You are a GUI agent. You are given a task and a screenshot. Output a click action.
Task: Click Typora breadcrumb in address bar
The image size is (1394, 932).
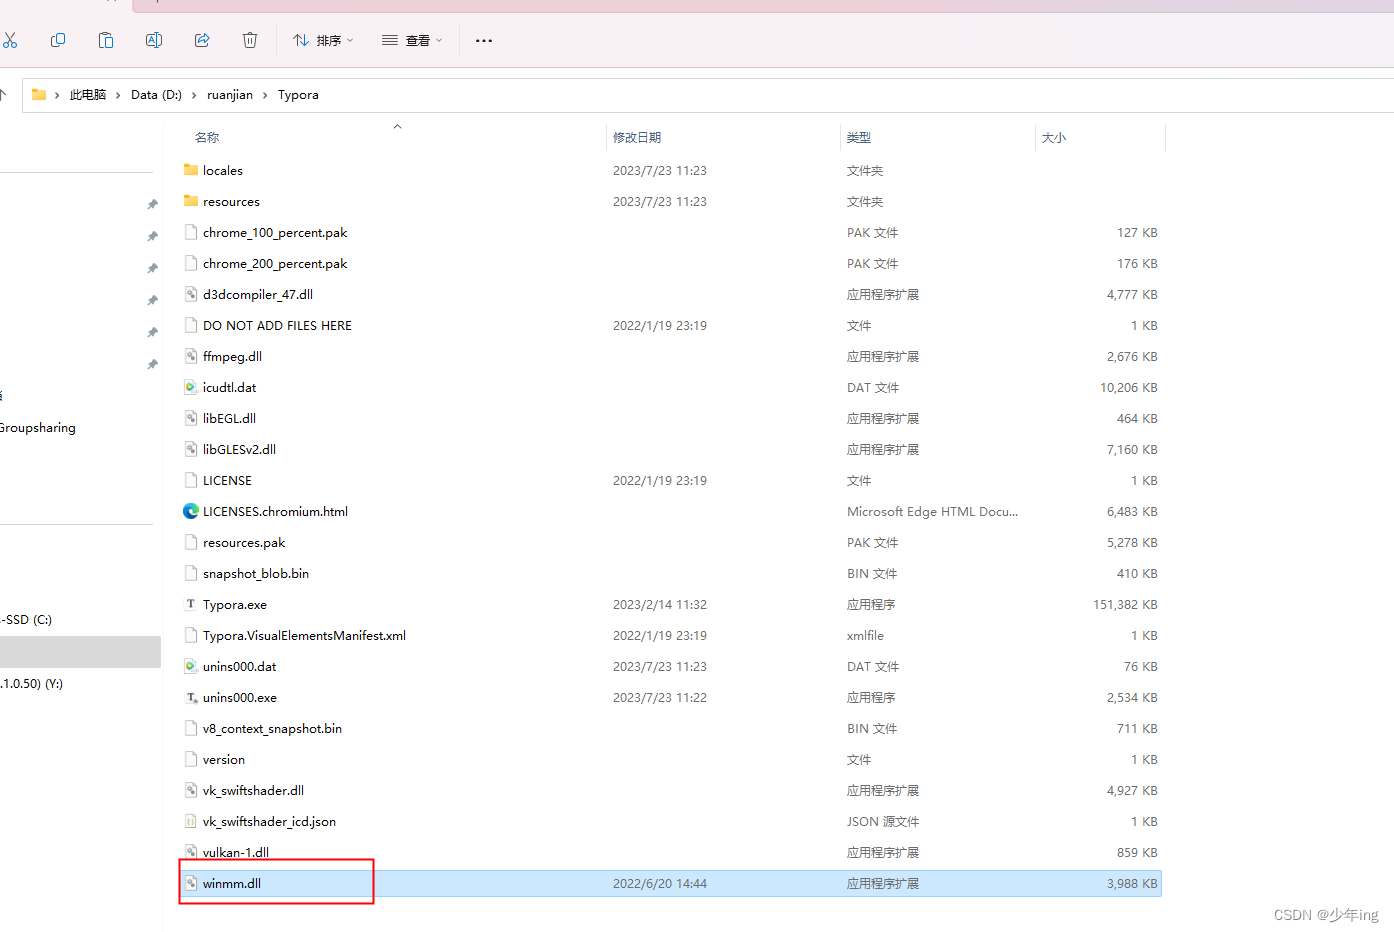pos(298,95)
